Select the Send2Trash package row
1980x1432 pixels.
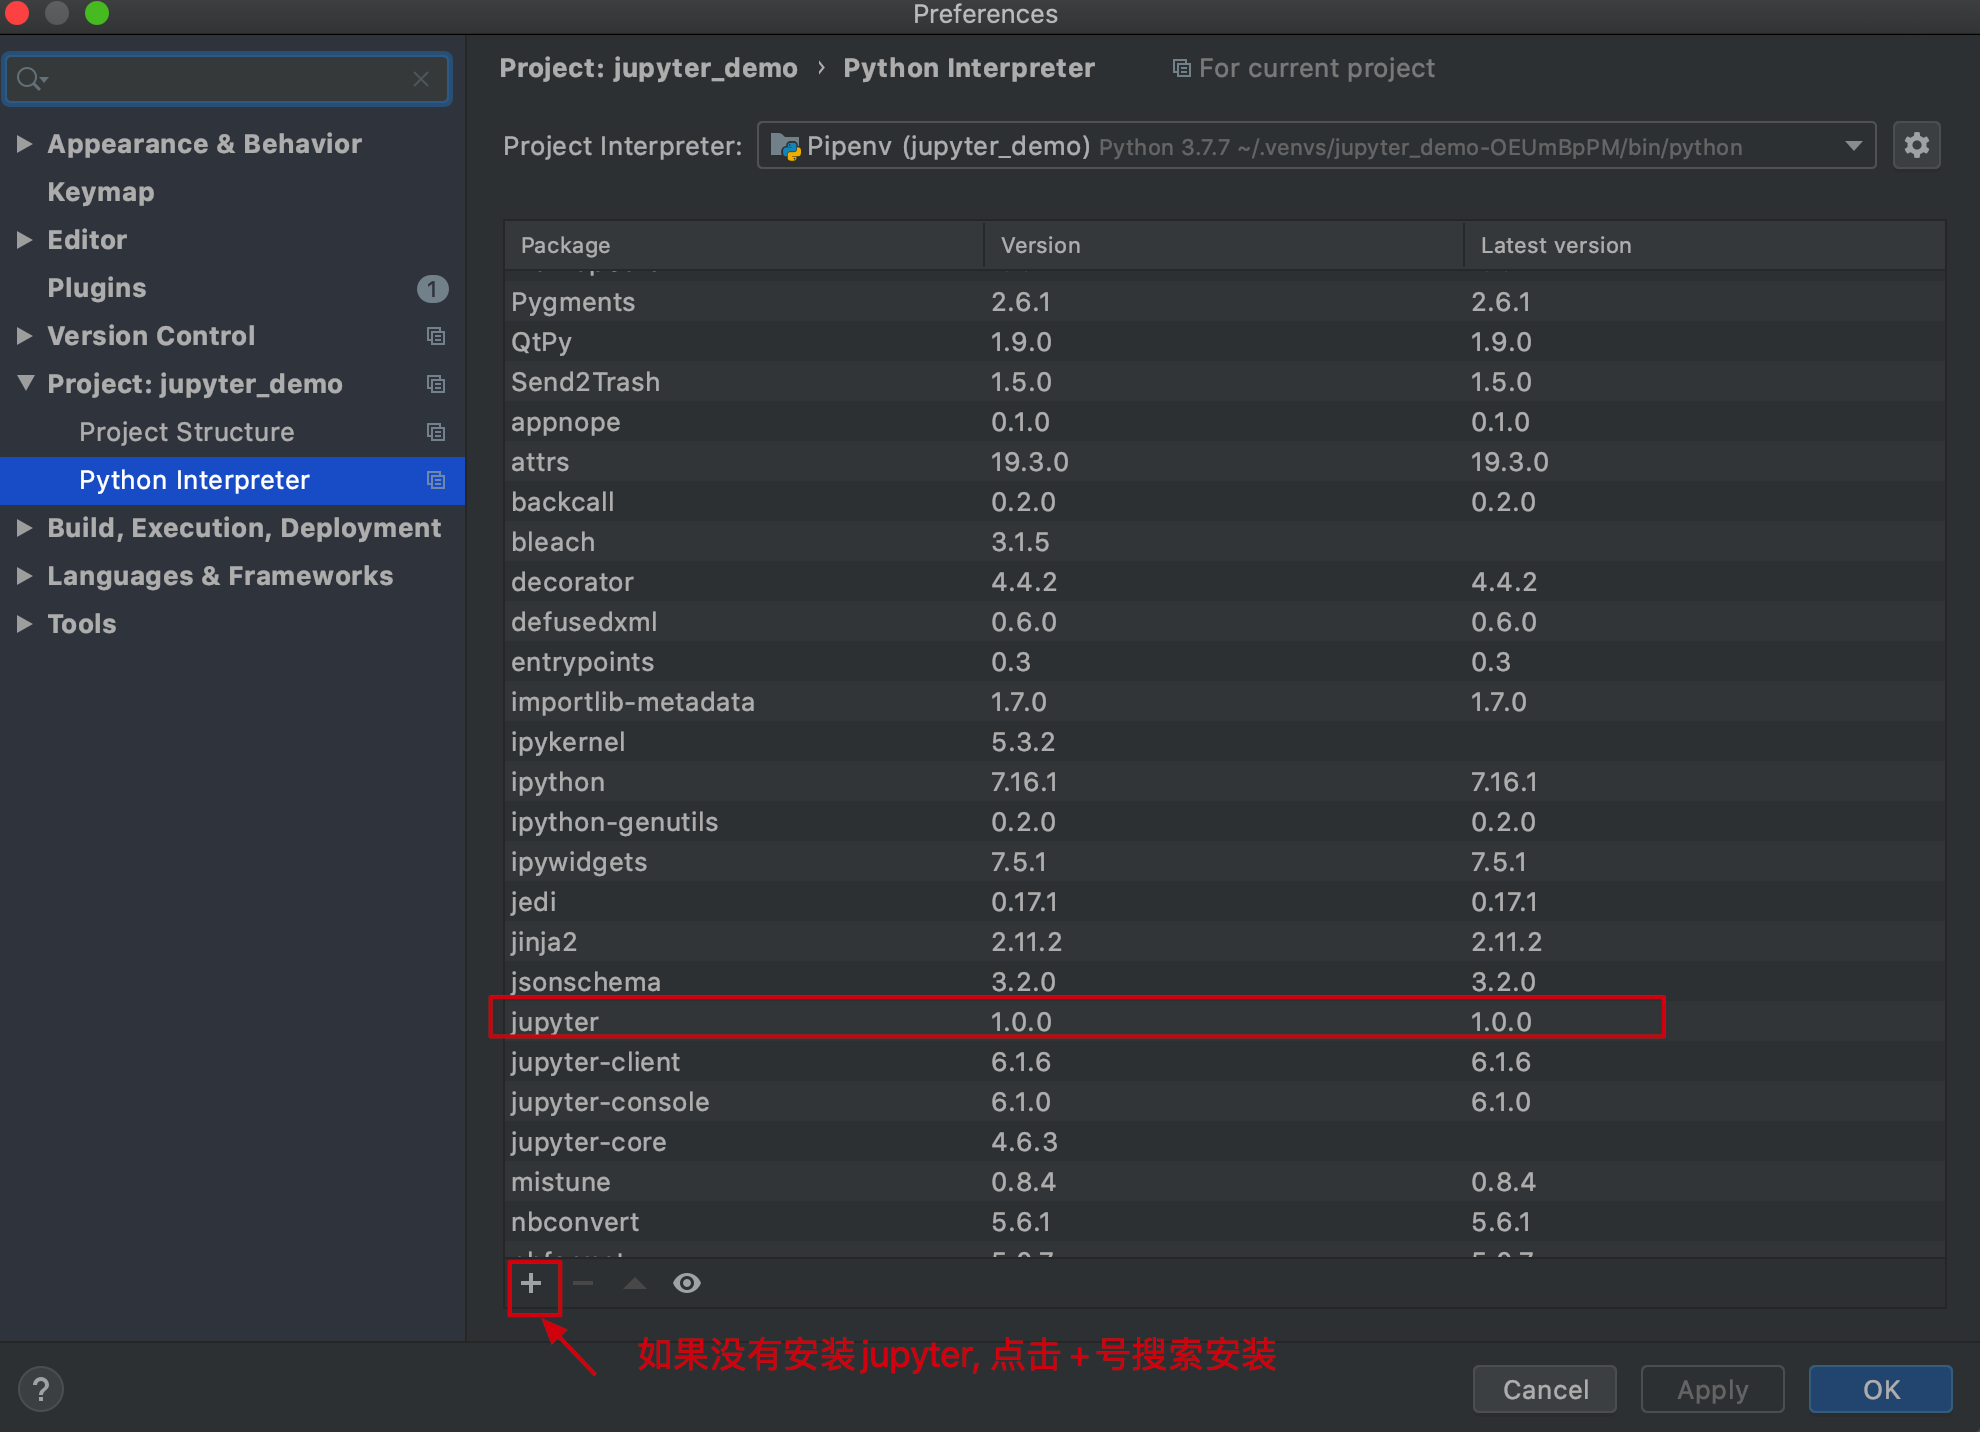pos(1225,382)
